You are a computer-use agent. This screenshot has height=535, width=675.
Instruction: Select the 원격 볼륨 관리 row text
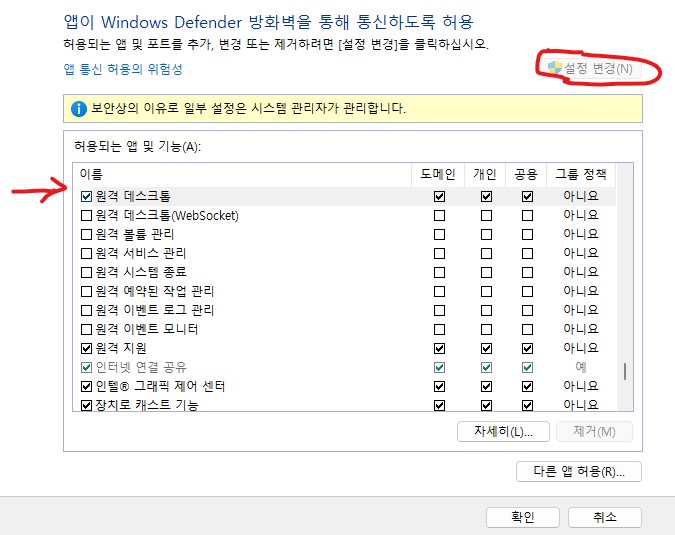click(x=135, y=234)
